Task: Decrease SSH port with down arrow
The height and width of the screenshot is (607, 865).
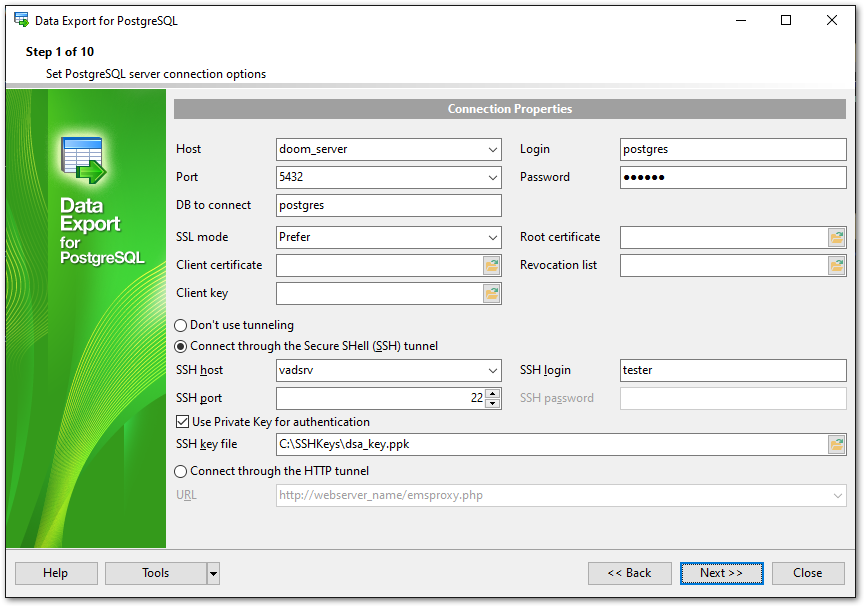Action: coord(493,403)
